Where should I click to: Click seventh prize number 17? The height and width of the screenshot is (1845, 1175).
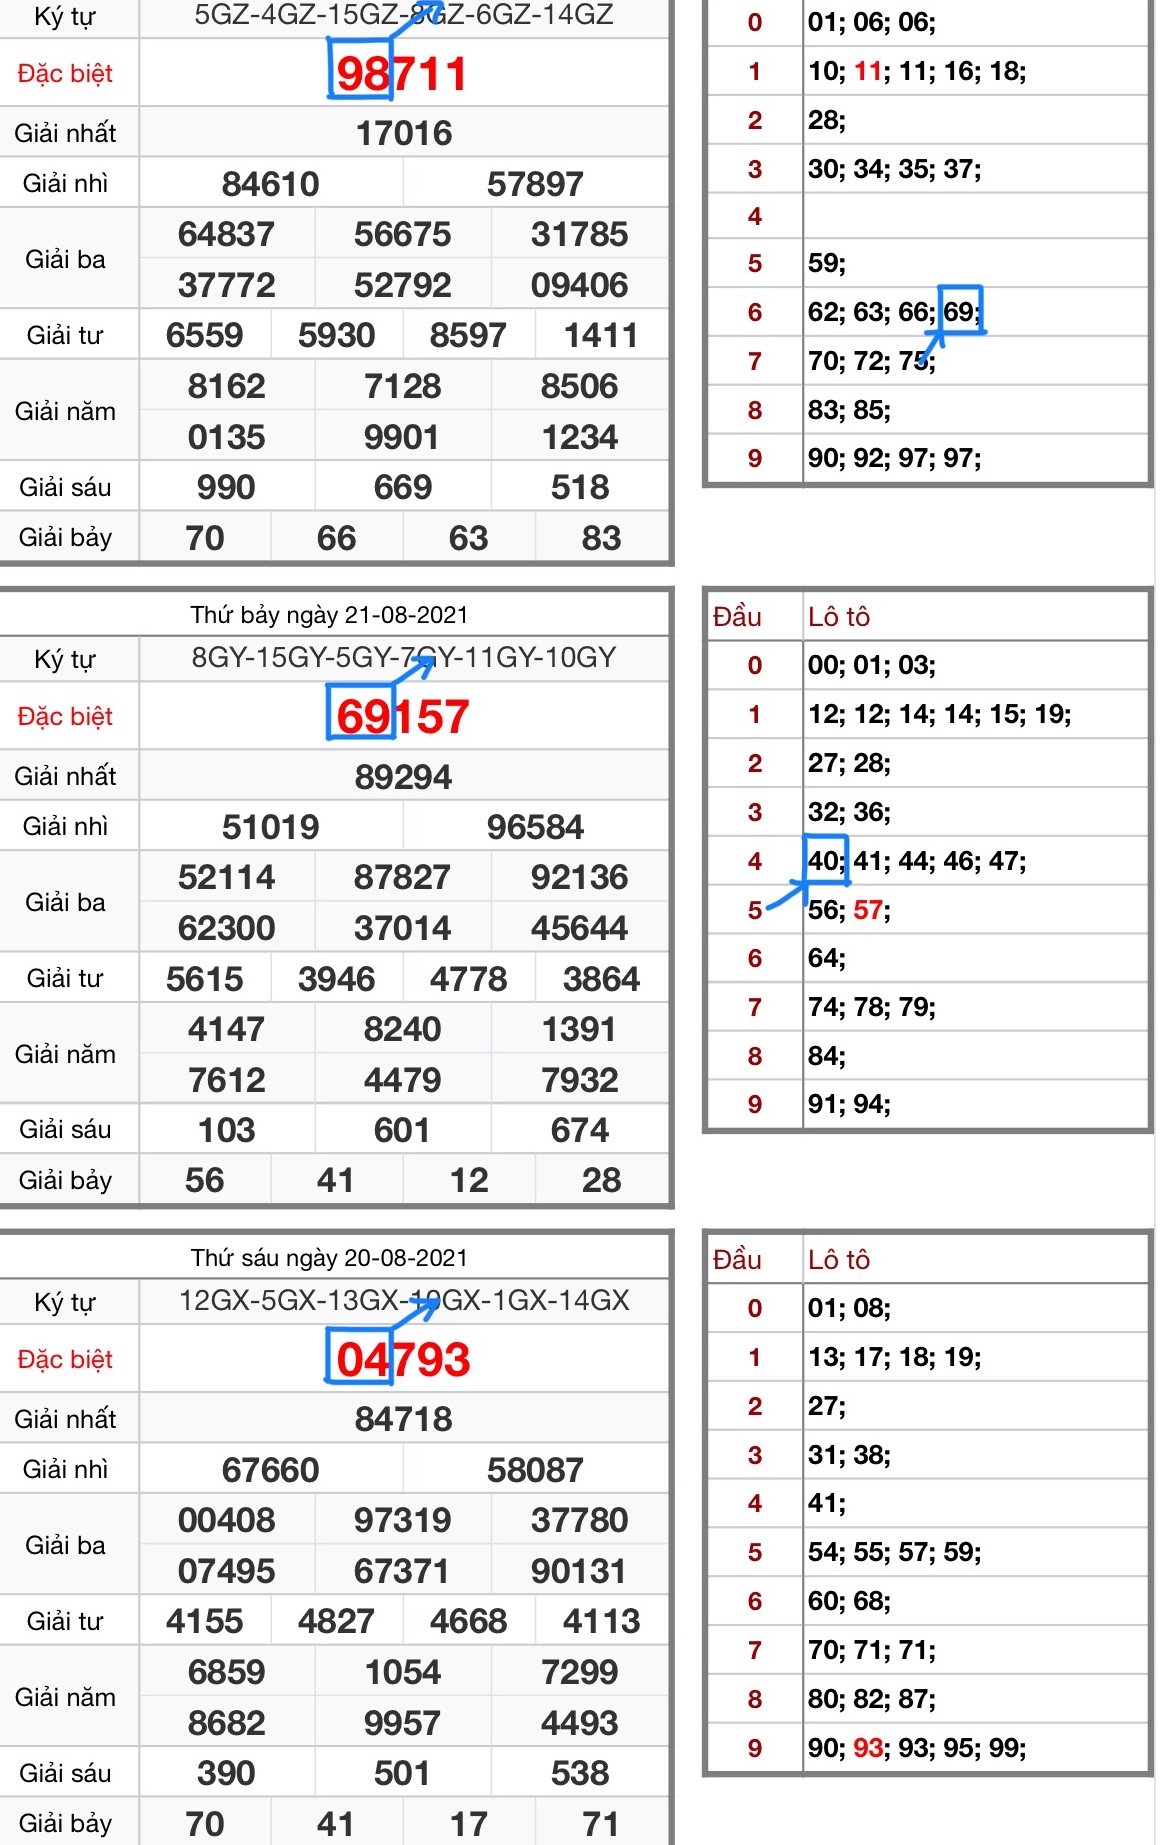[x=469, y=1824]
